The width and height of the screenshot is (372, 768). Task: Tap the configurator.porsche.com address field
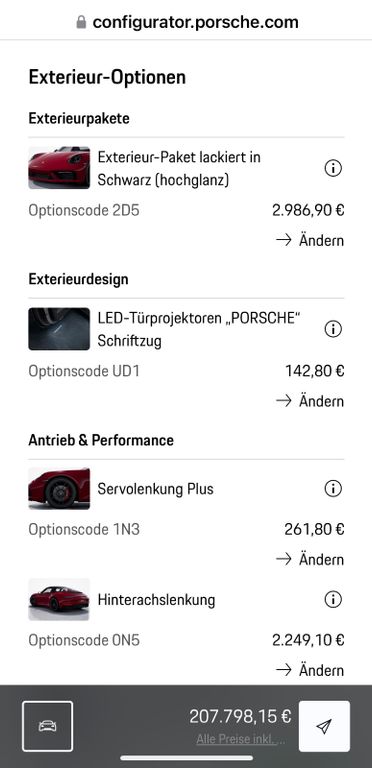[187, 22]
